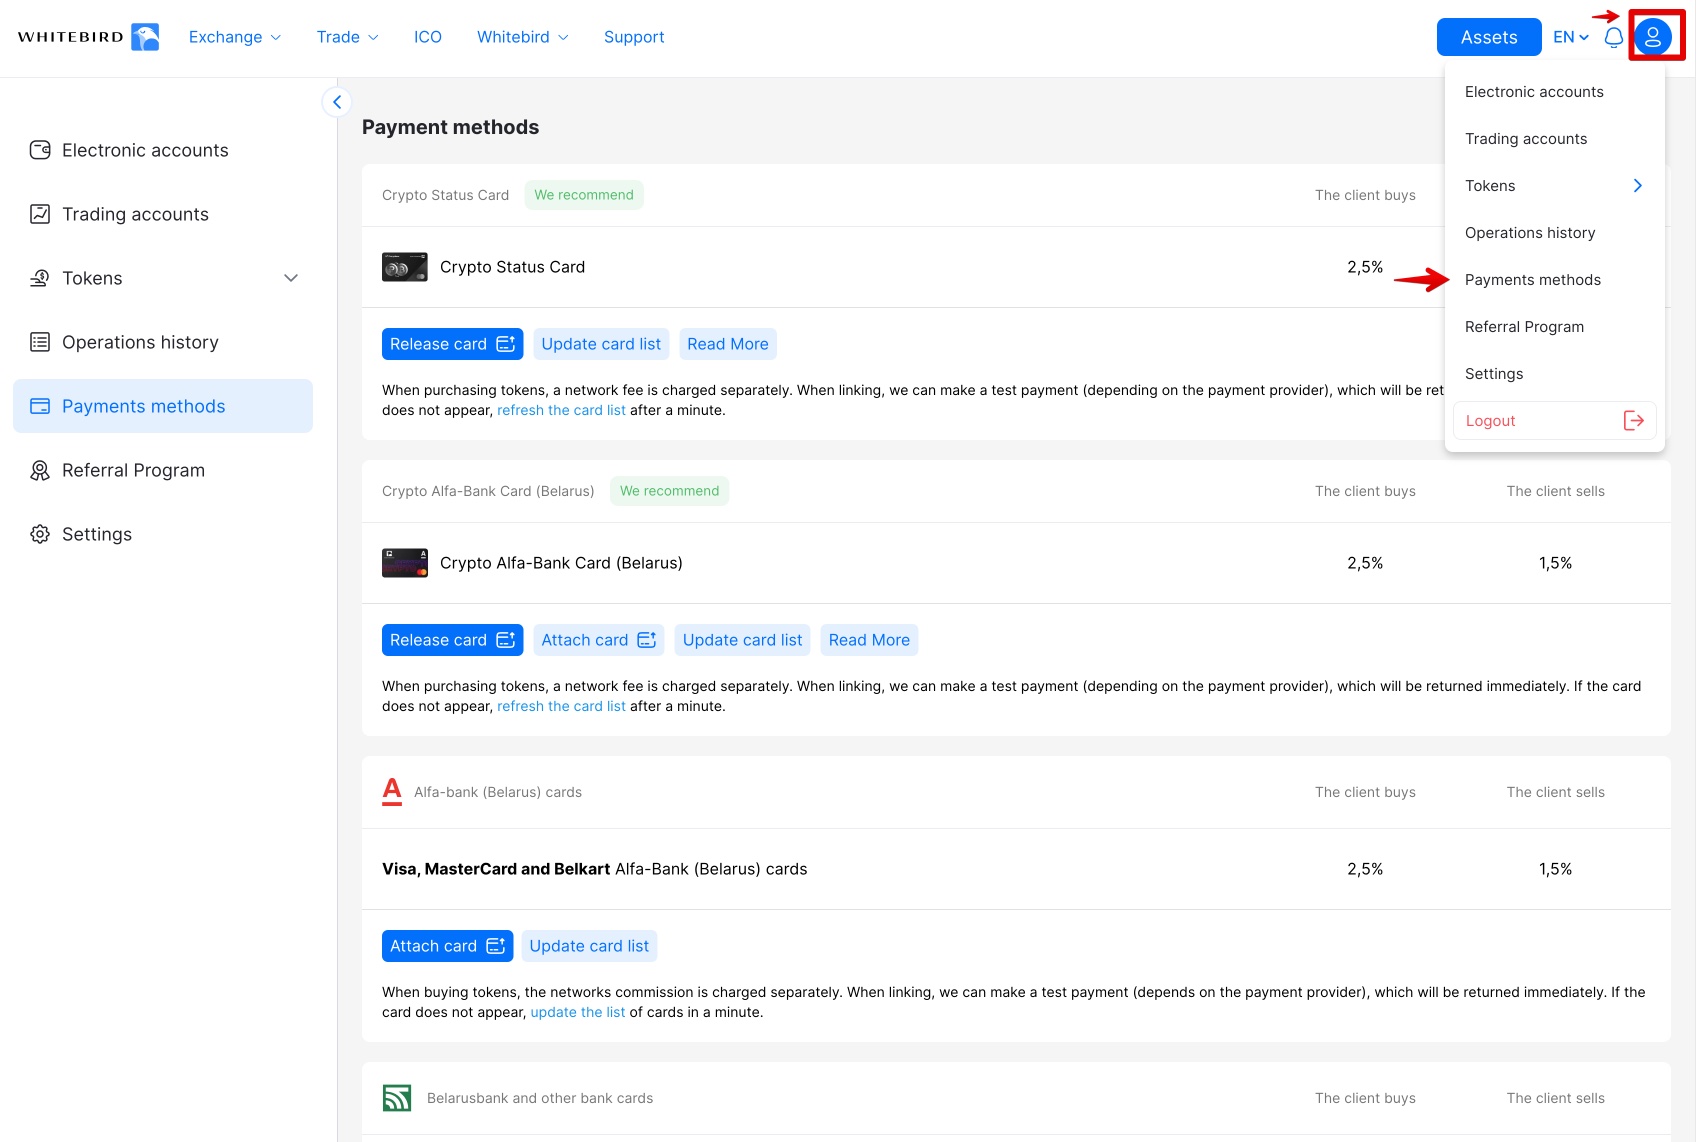Open Payments methods in the left sidebar

pyautogui.click(x=163, y=406)
